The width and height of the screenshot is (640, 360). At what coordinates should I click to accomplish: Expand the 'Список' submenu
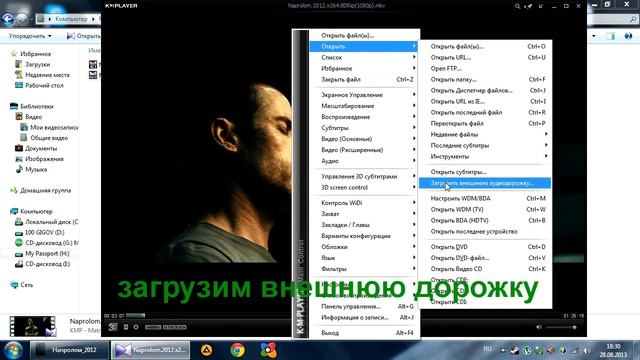pos(364,58)
